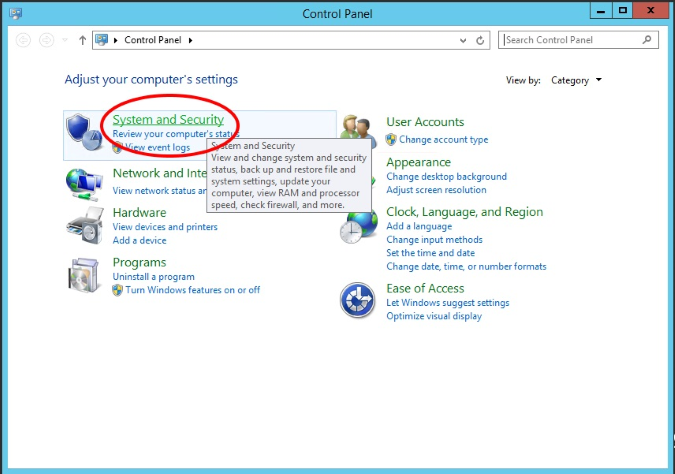Expand the arrow before Control Panel breadcrumb
This screenshot has height=474, width=675.
click(x=115, y=40)
